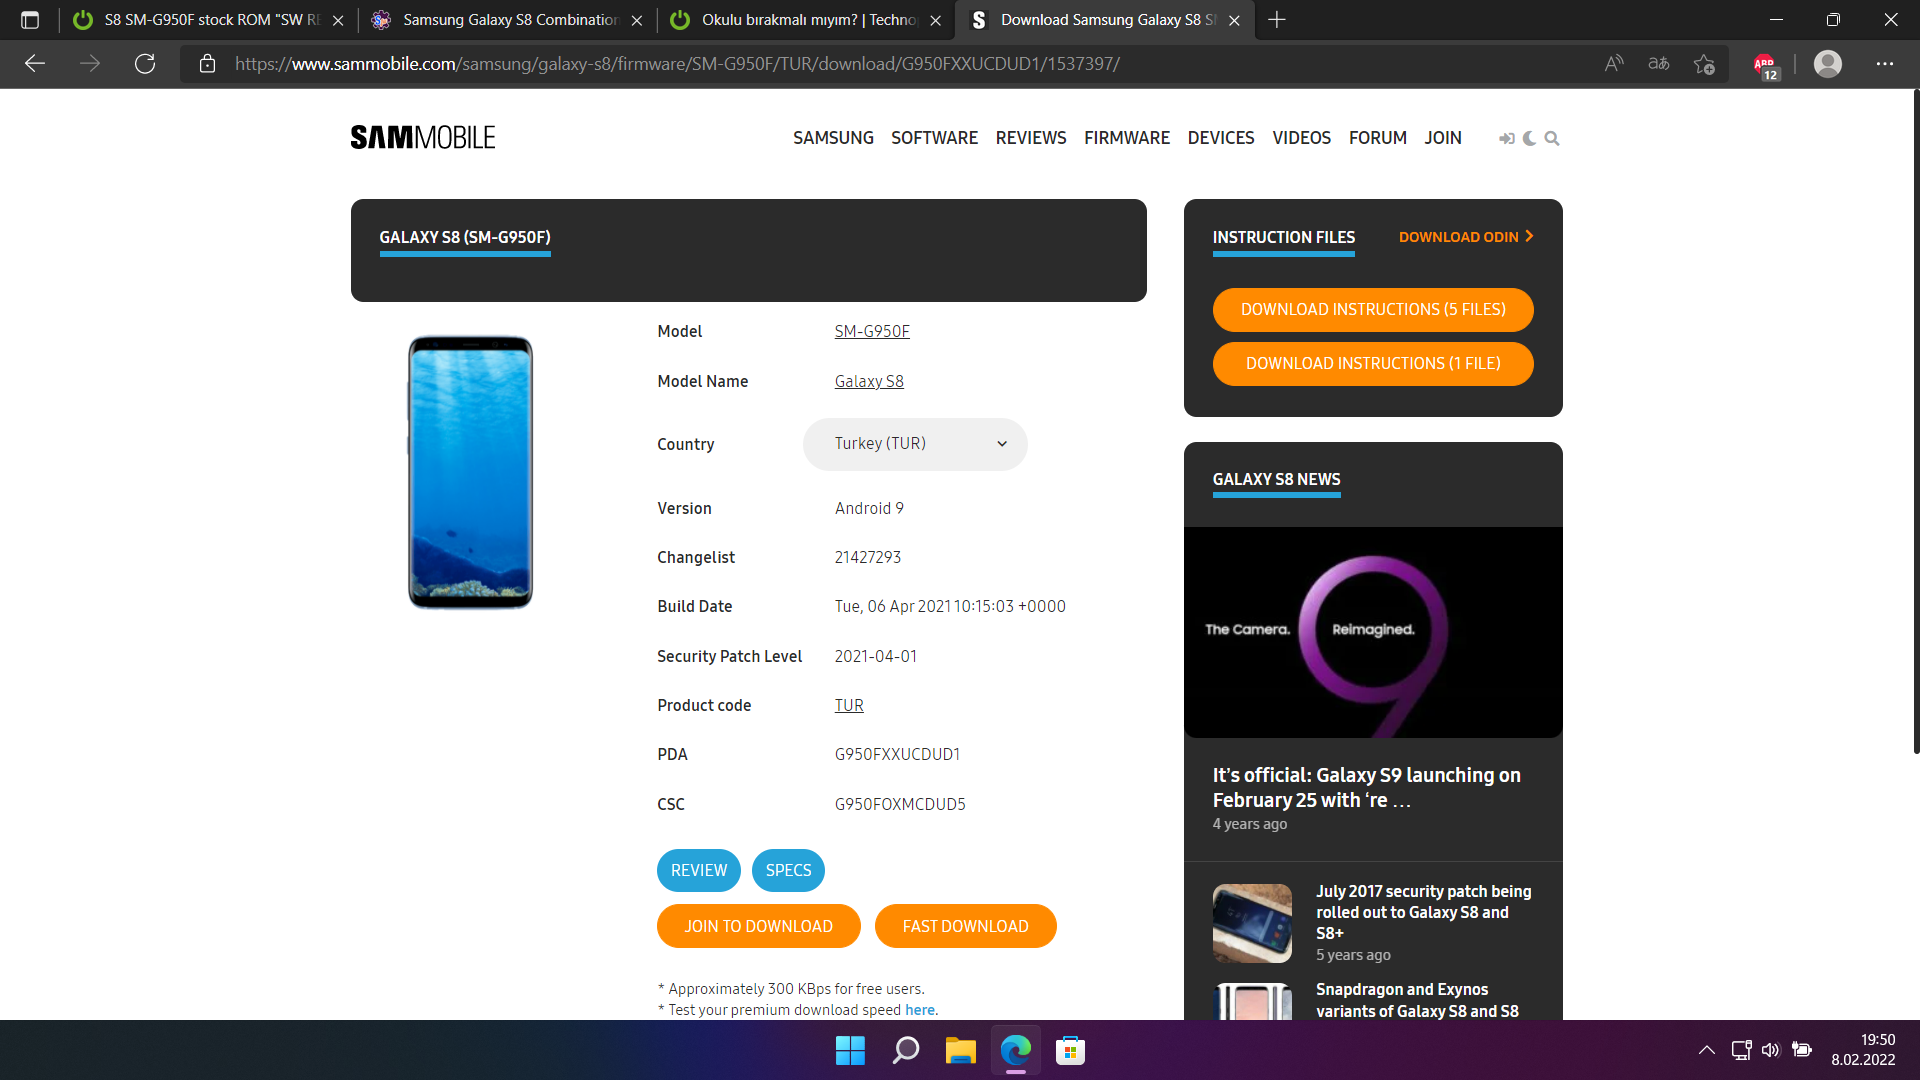This screenshot has height=1080, width=1920.
Task: Click the SamMobile login icon
Action: [1506, 139]
